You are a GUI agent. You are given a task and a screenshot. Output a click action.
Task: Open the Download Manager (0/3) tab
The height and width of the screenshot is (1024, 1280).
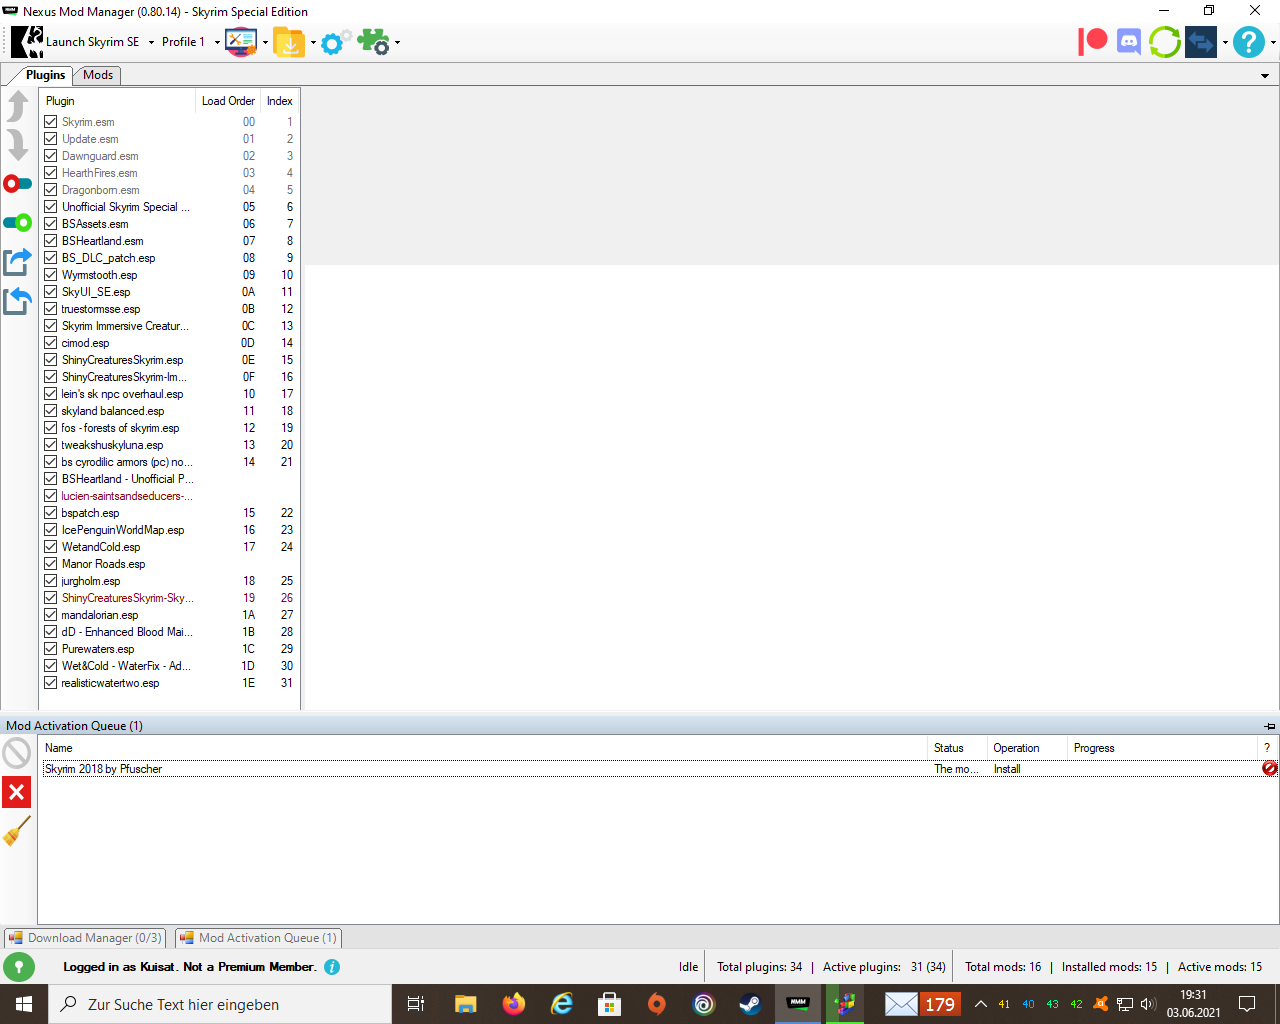coord(85,938)
